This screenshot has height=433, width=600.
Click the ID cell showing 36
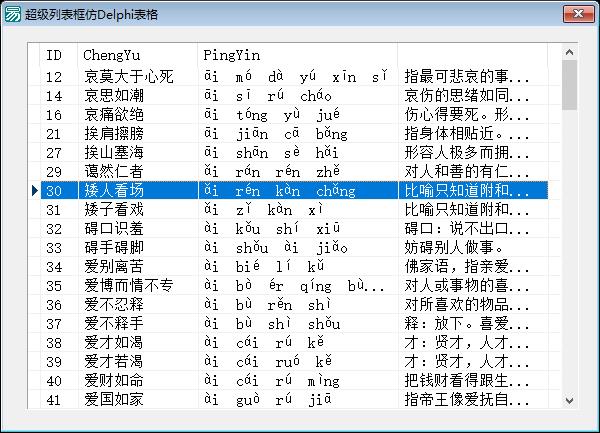pos(56,304)
